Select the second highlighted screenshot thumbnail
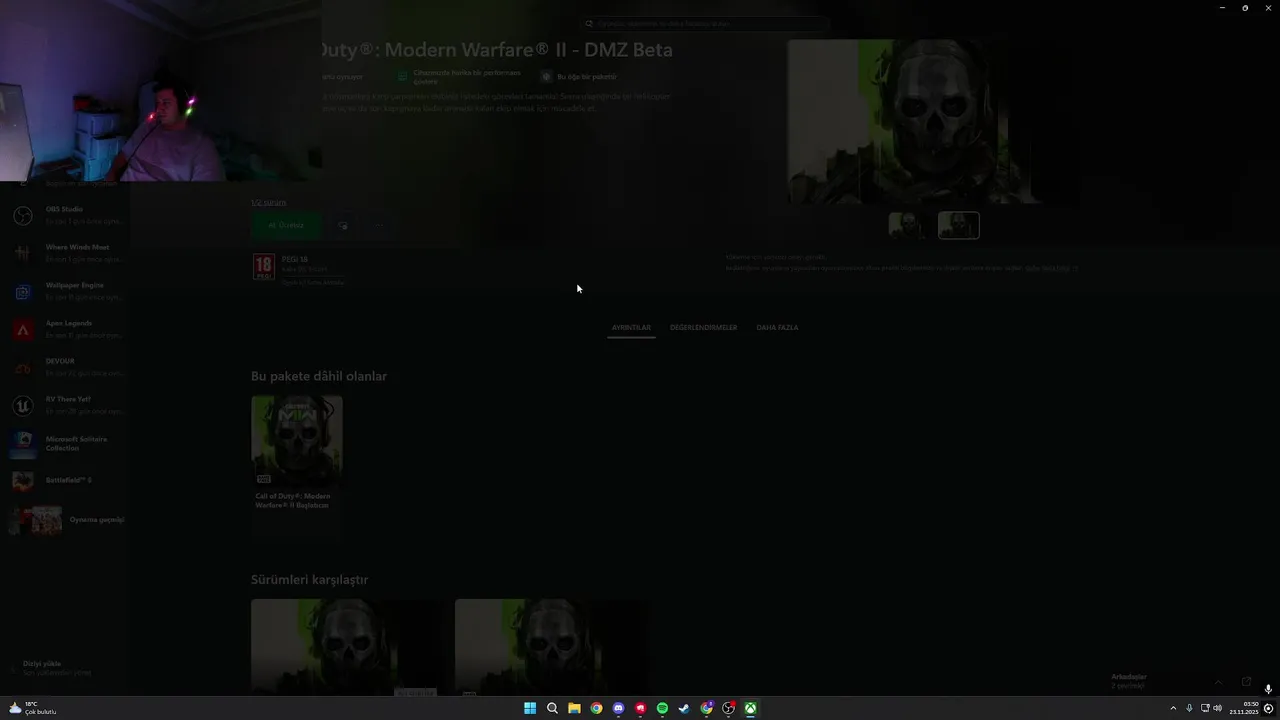1280x720 pixels. [x=958, y=226]
